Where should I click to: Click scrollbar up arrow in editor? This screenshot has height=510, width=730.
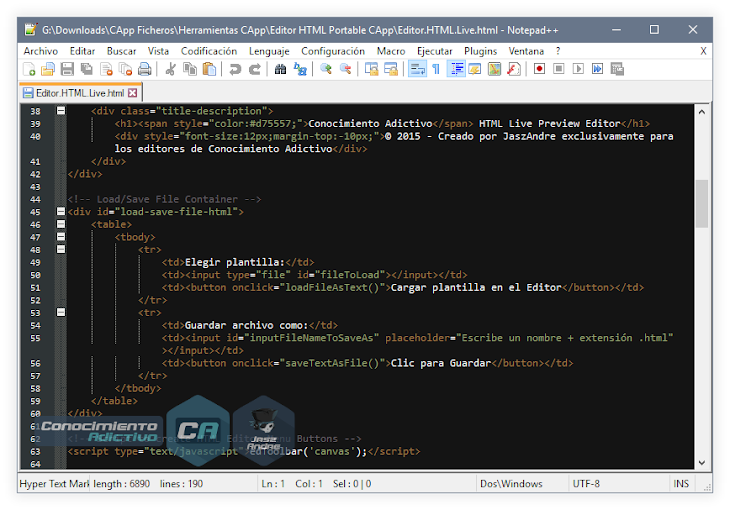pos(702,112)
